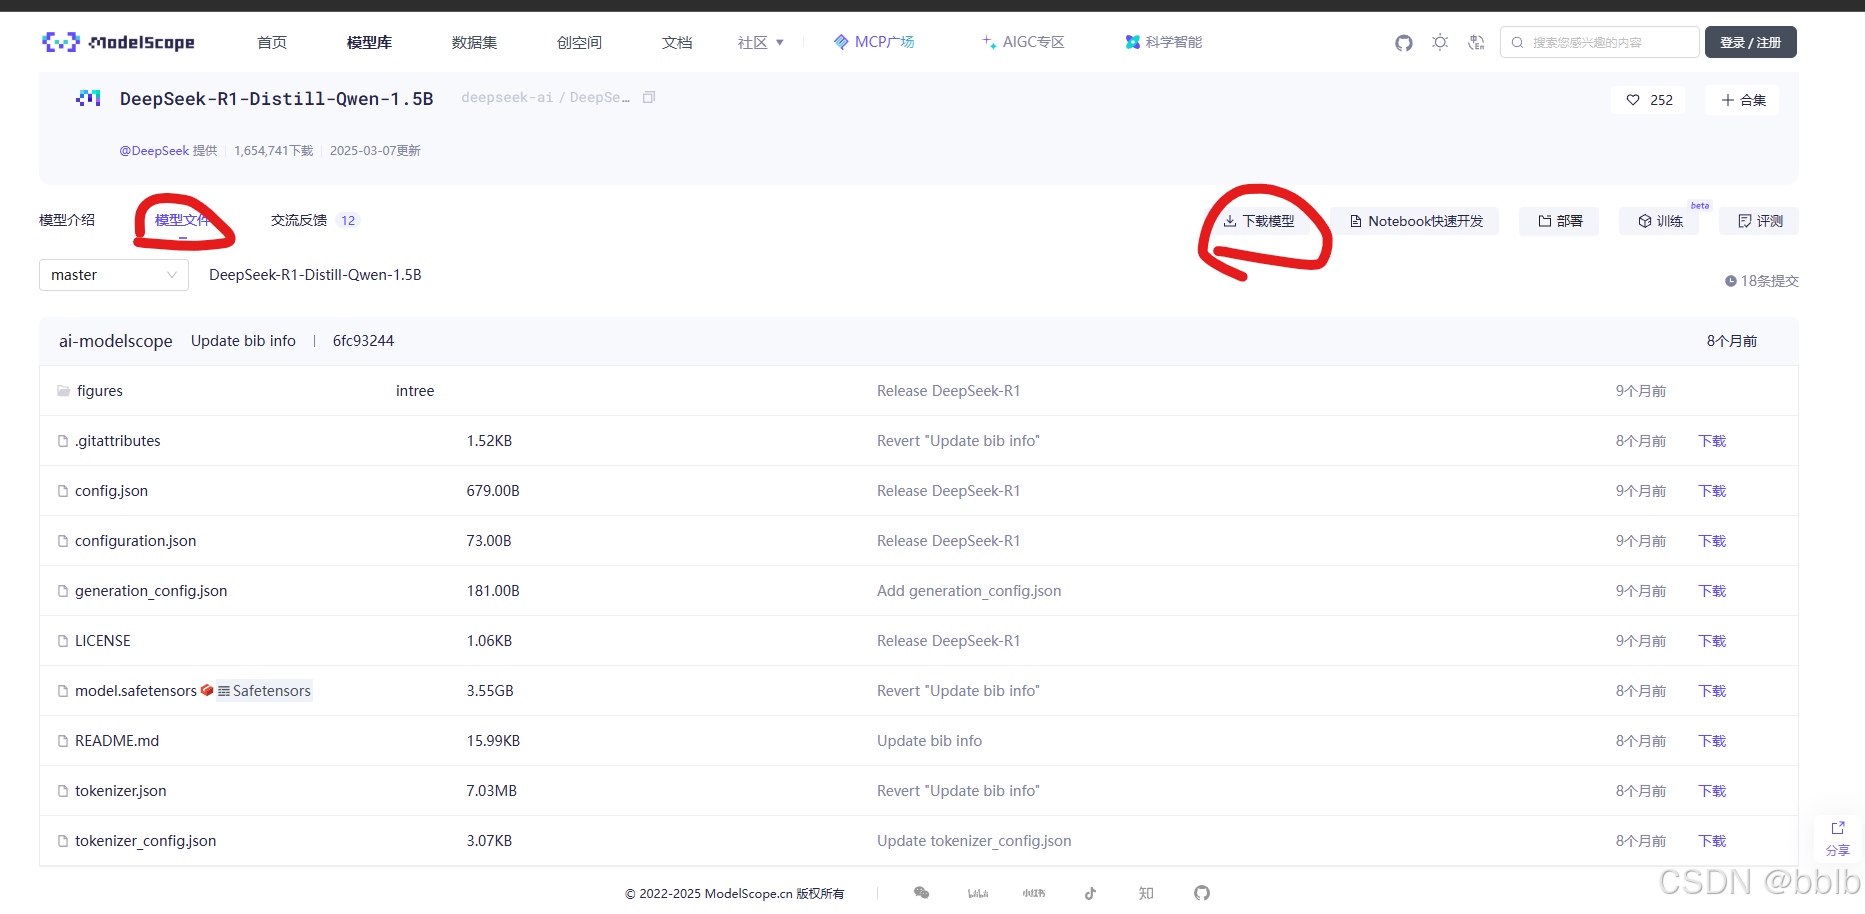Click the 部署 button

1560,221
